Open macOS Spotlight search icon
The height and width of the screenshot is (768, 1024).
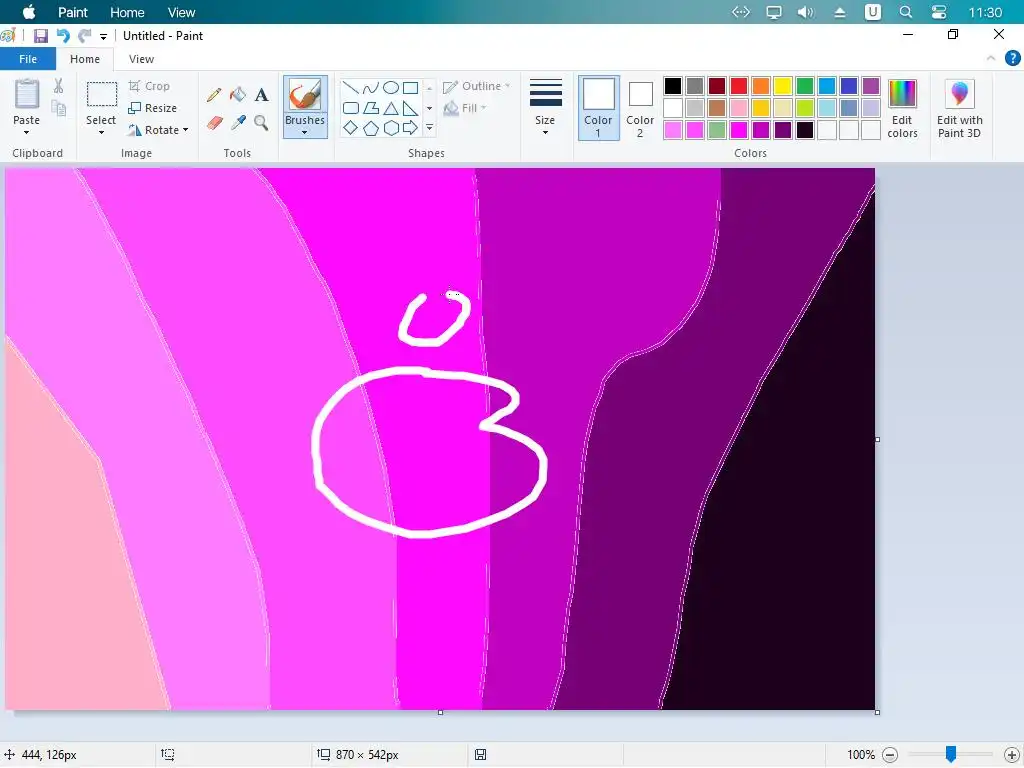pyautogui.click(x=906, y=12)
